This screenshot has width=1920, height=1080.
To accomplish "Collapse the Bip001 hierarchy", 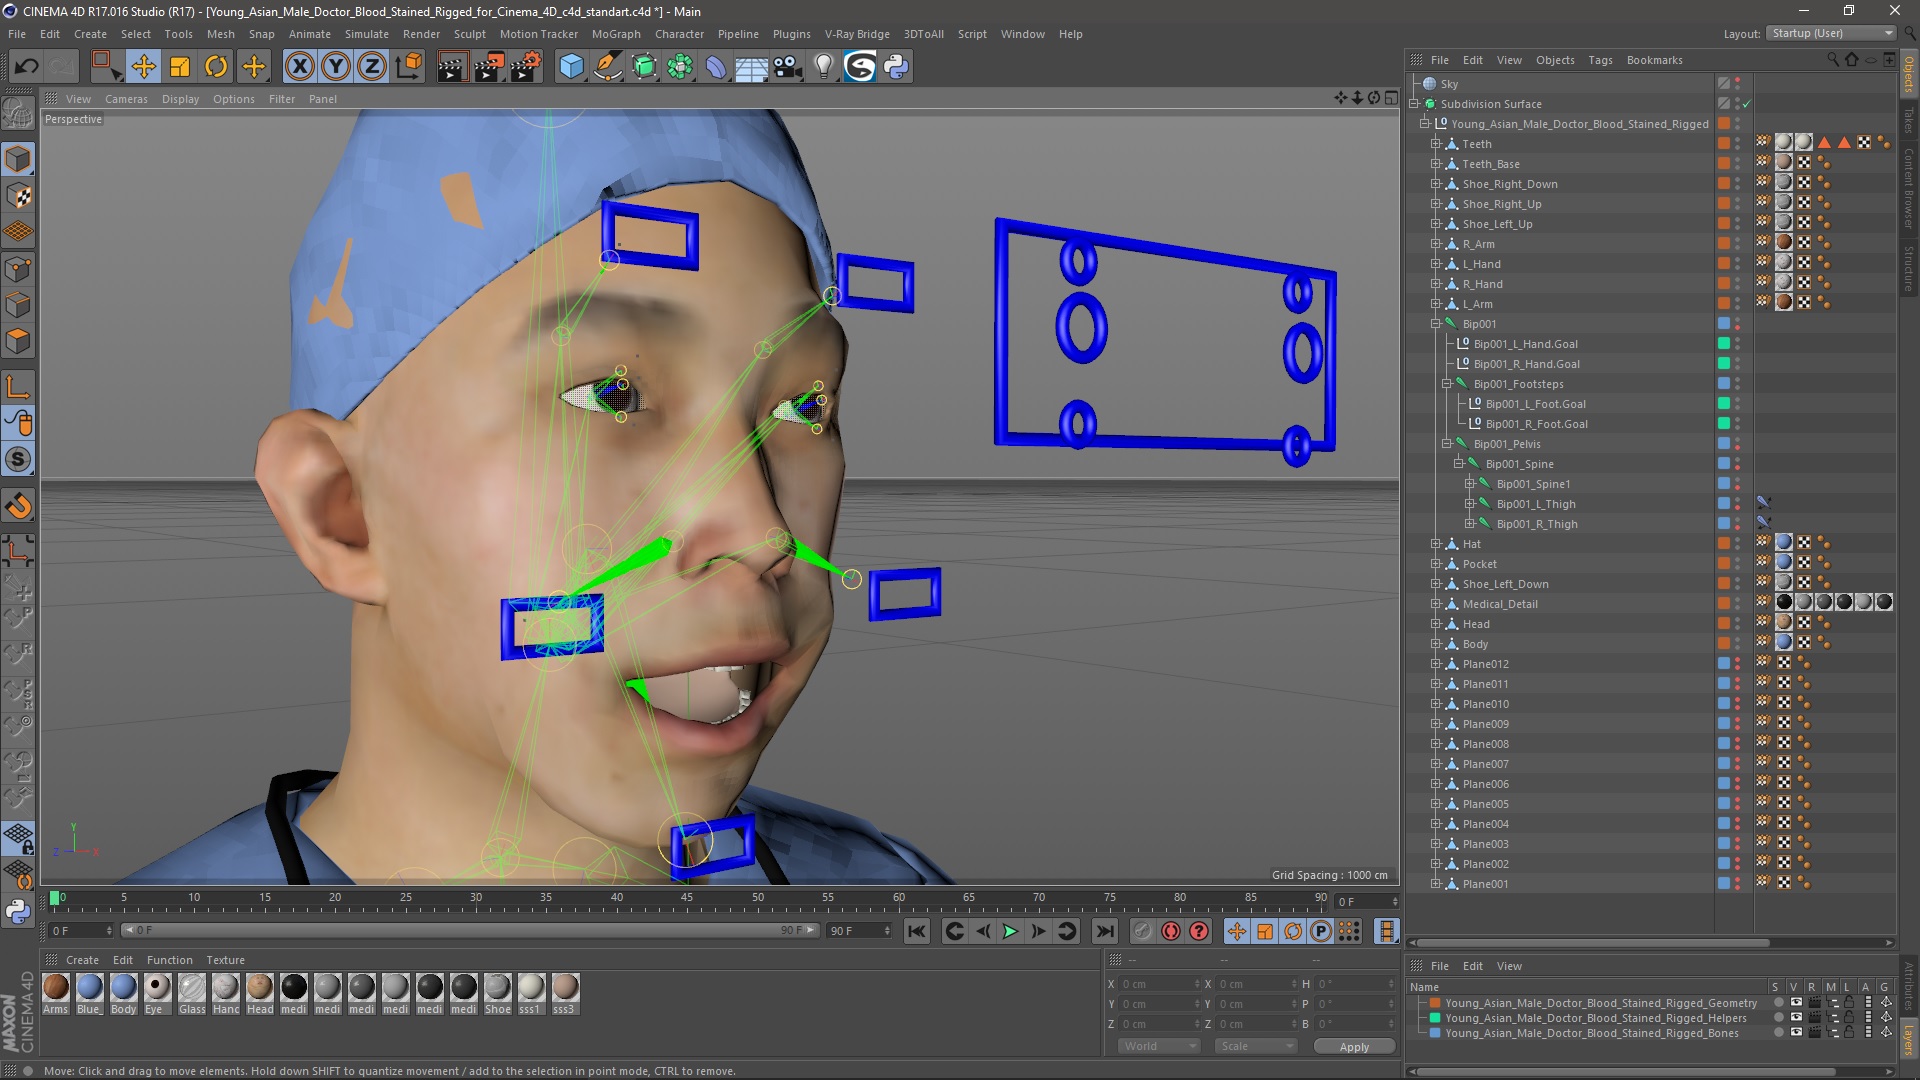I will (1436, 324).
